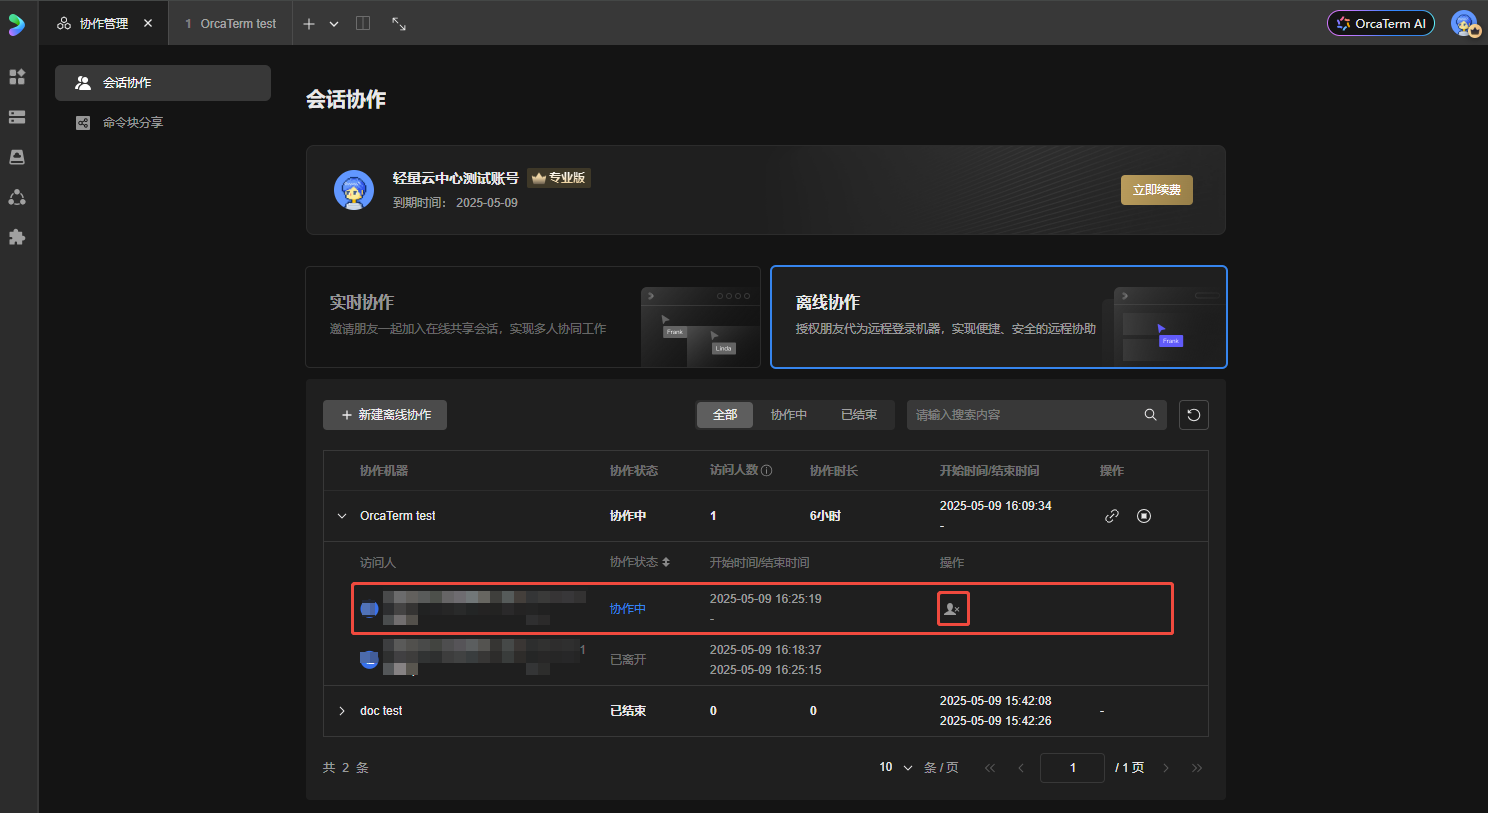
Task: Click the 协作时长 column header
Action: (x=834, y=471)
